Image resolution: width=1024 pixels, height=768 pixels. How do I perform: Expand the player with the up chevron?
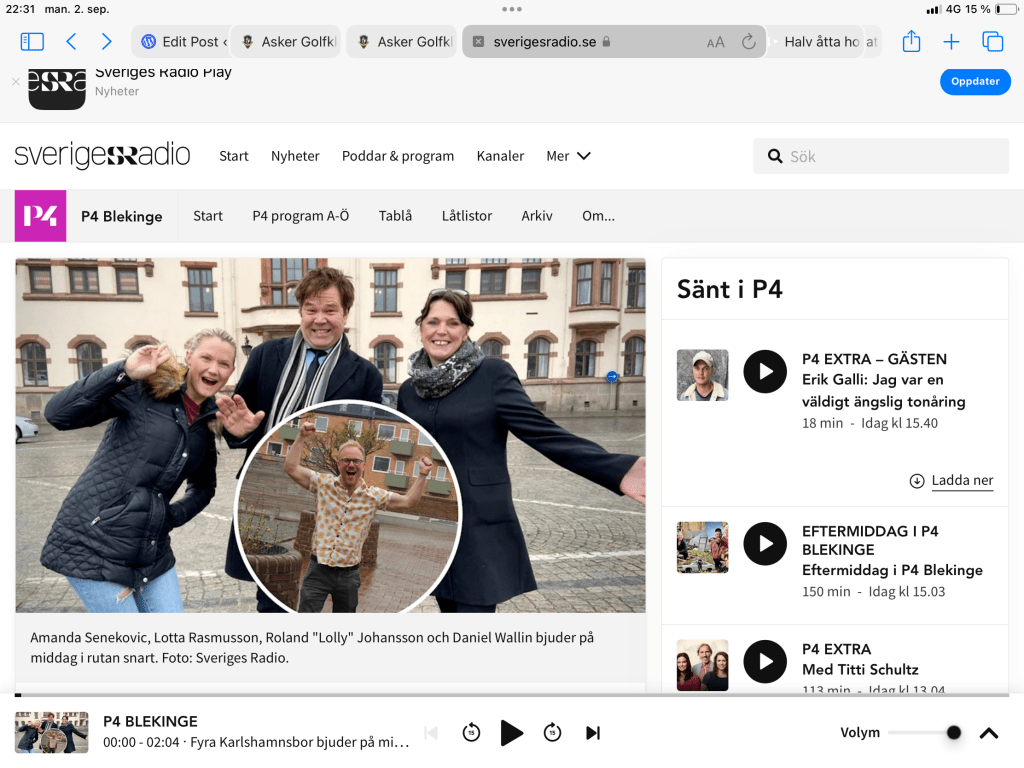(x=989, y=733)
